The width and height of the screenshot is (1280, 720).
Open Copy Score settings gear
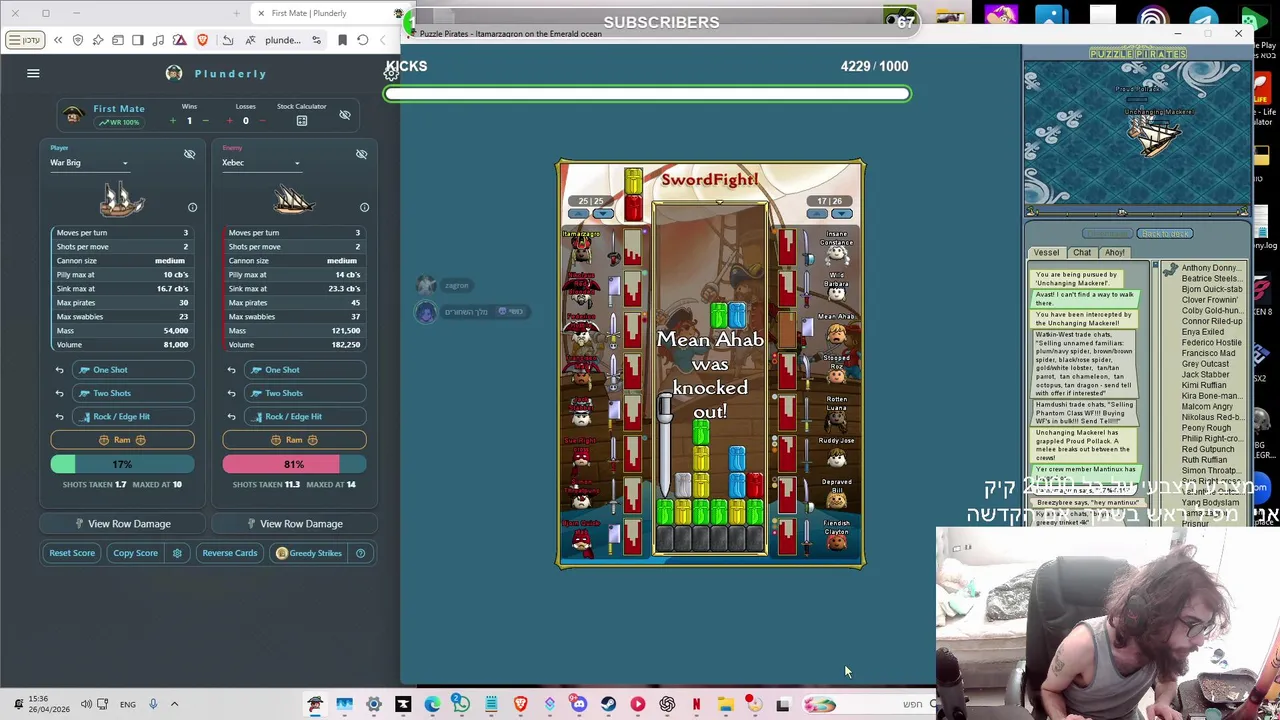(x=177, y=553)
